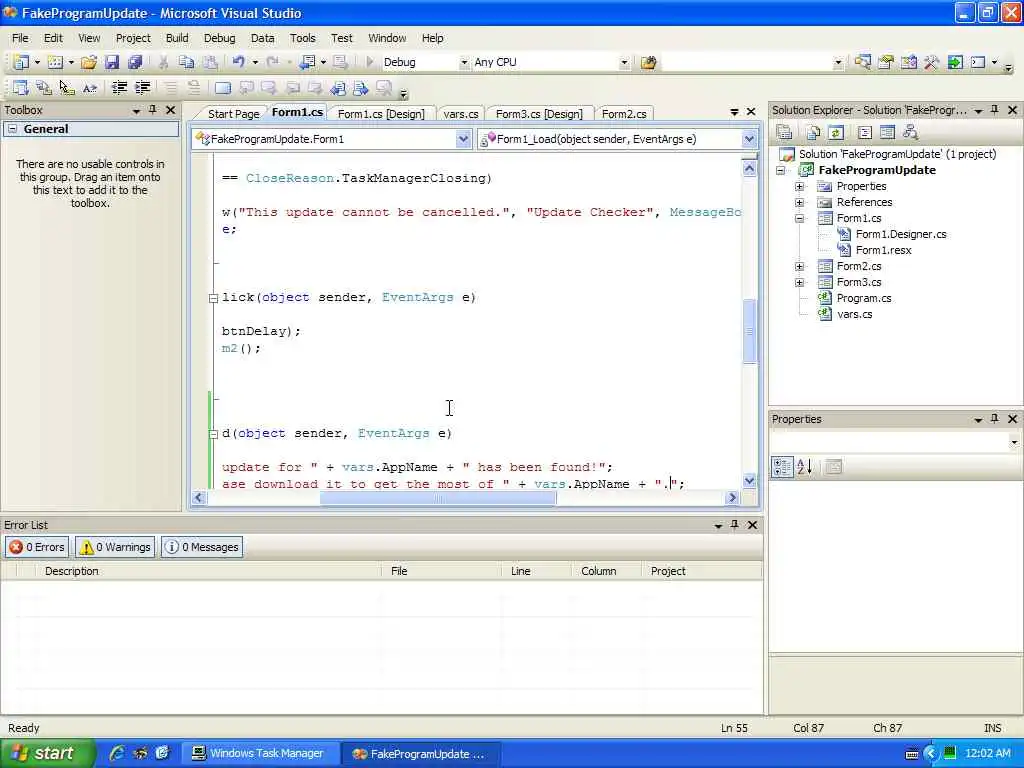
Task: Open the FakeProgramUpdate.Form1 class dropdown
Action: pos(463,138)
